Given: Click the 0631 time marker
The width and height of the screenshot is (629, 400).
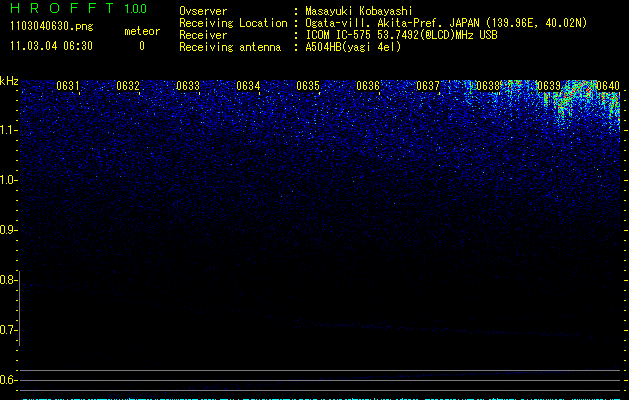Looking at the screenshot, I should (x=68, y=86).
